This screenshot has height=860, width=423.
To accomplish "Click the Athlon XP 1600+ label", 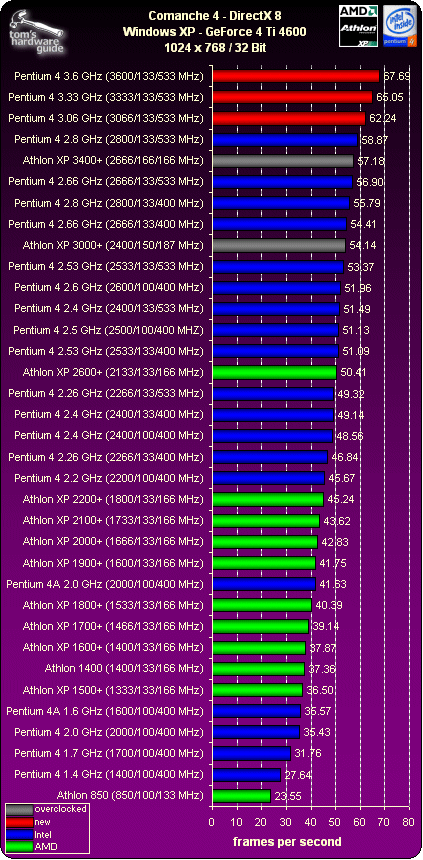I will click(114, 647).
